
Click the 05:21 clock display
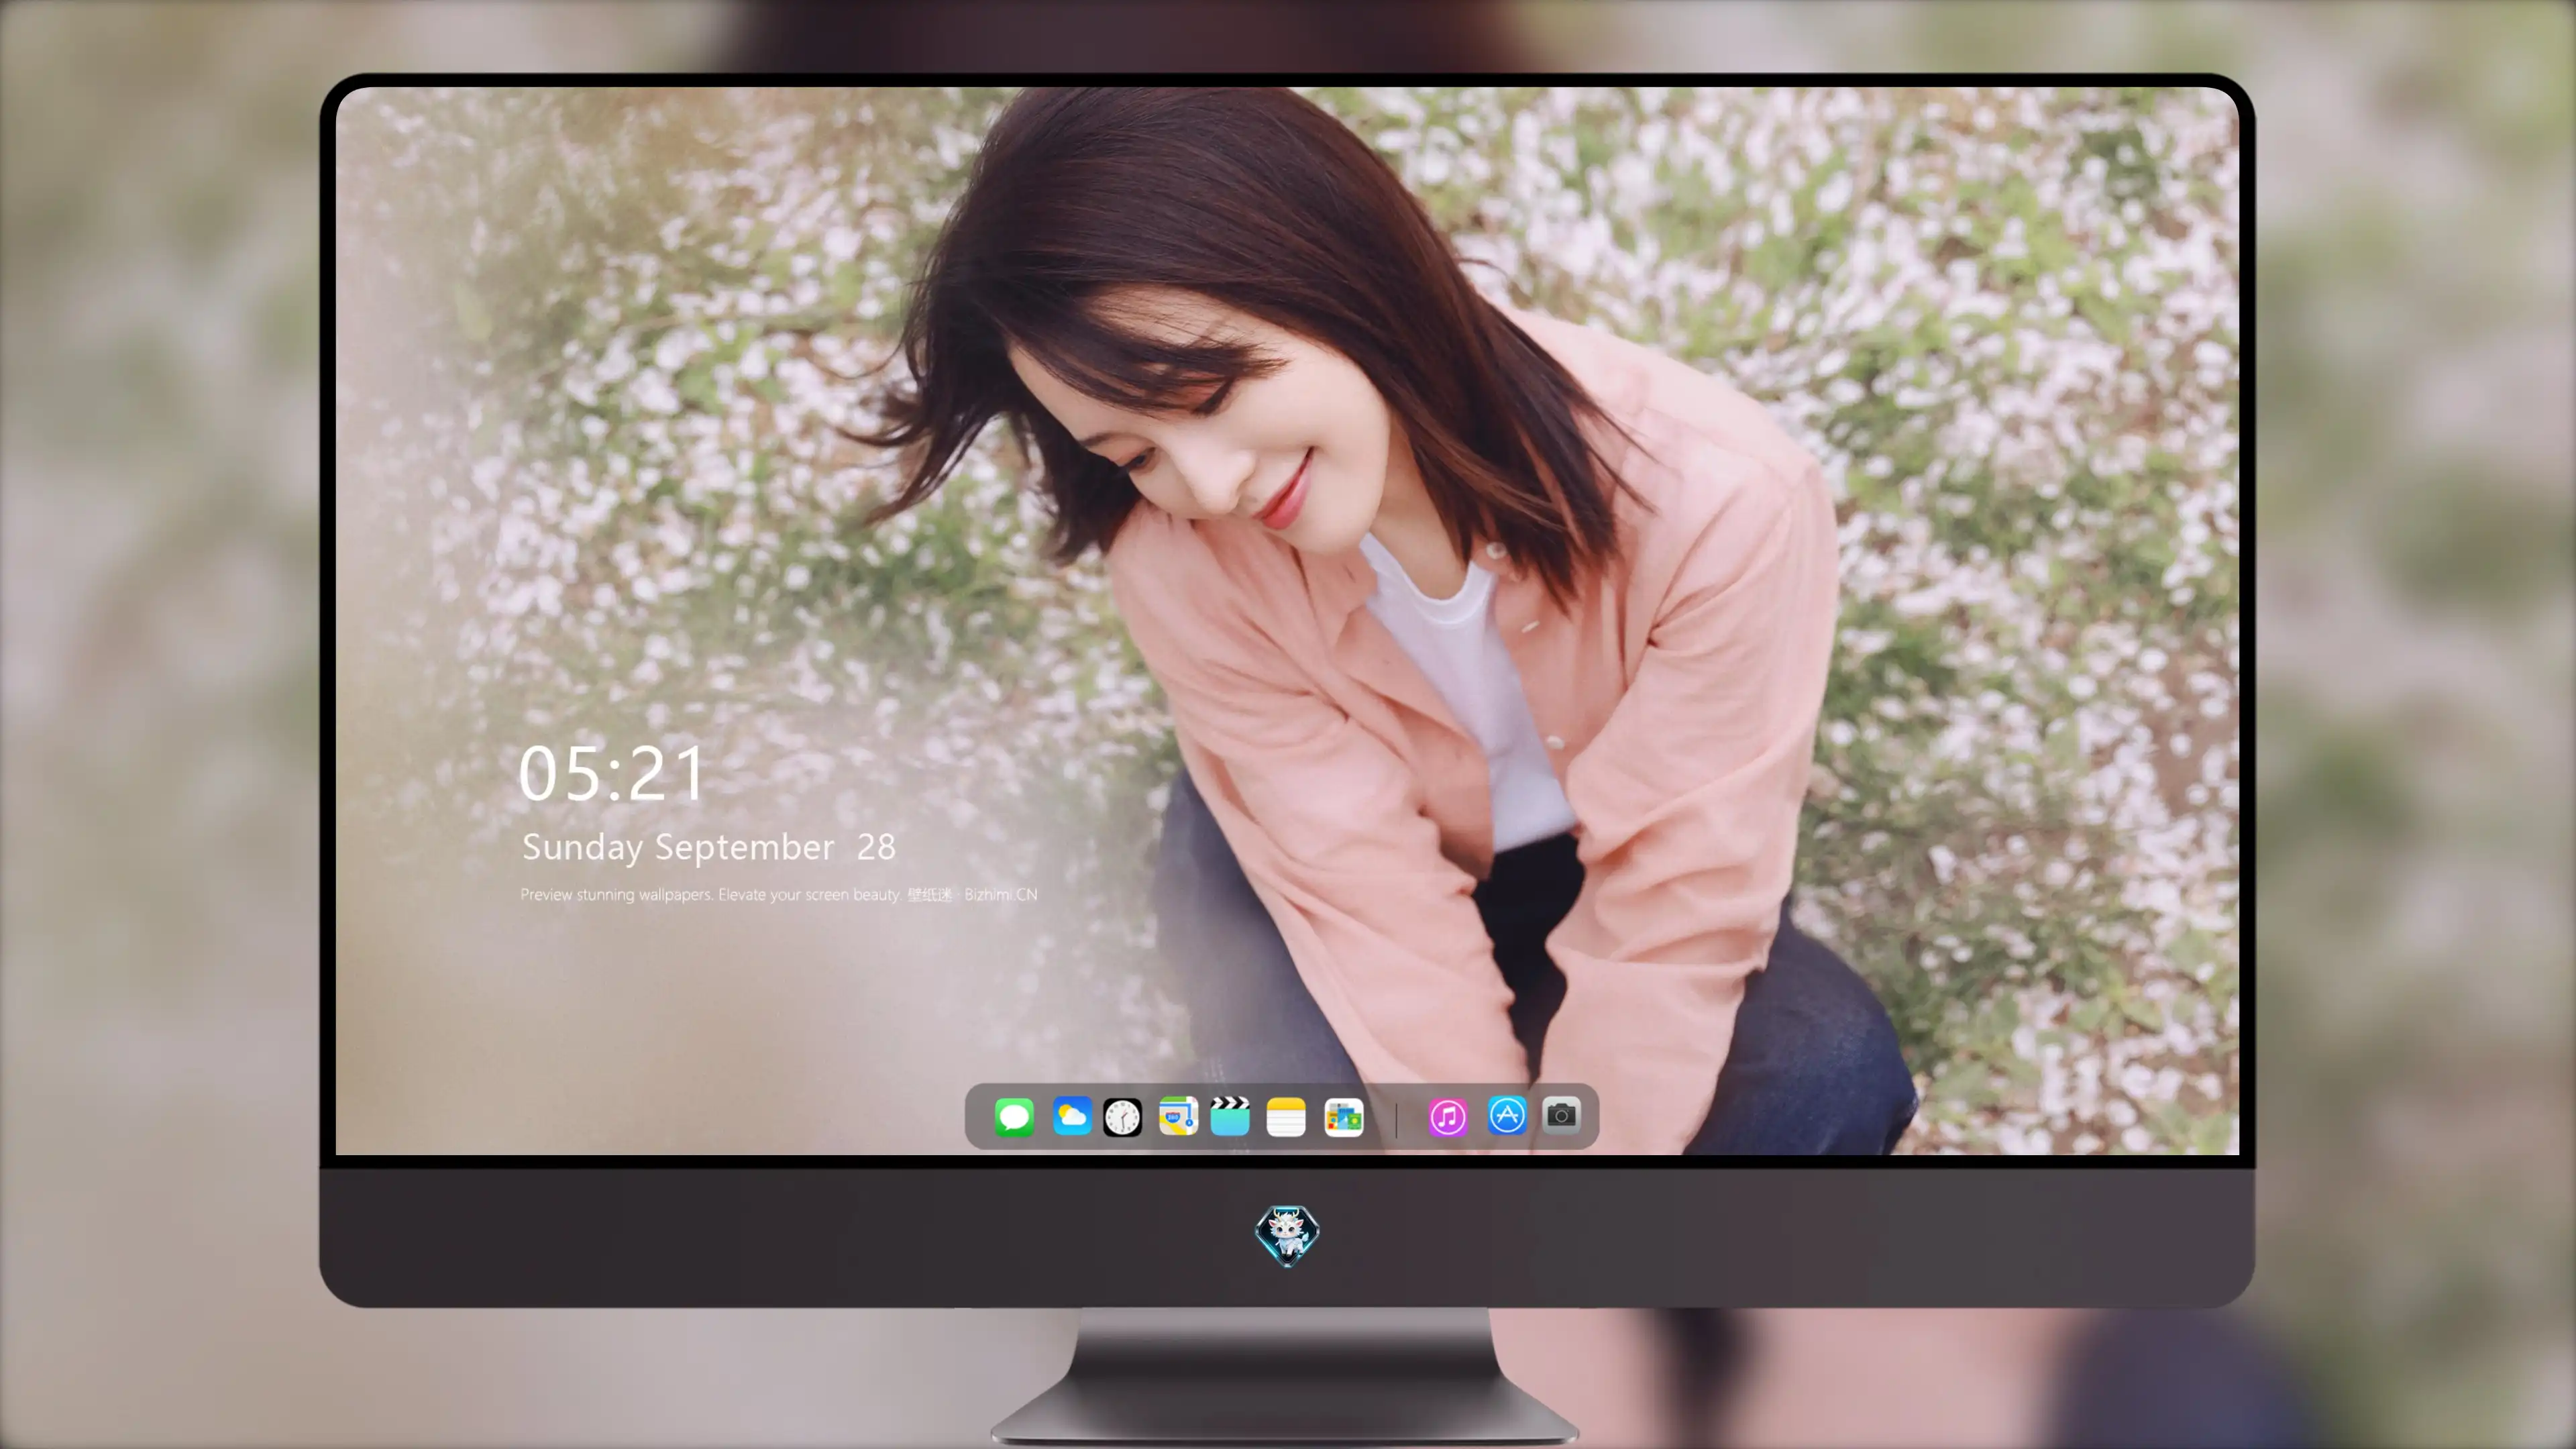click(611, 773)
